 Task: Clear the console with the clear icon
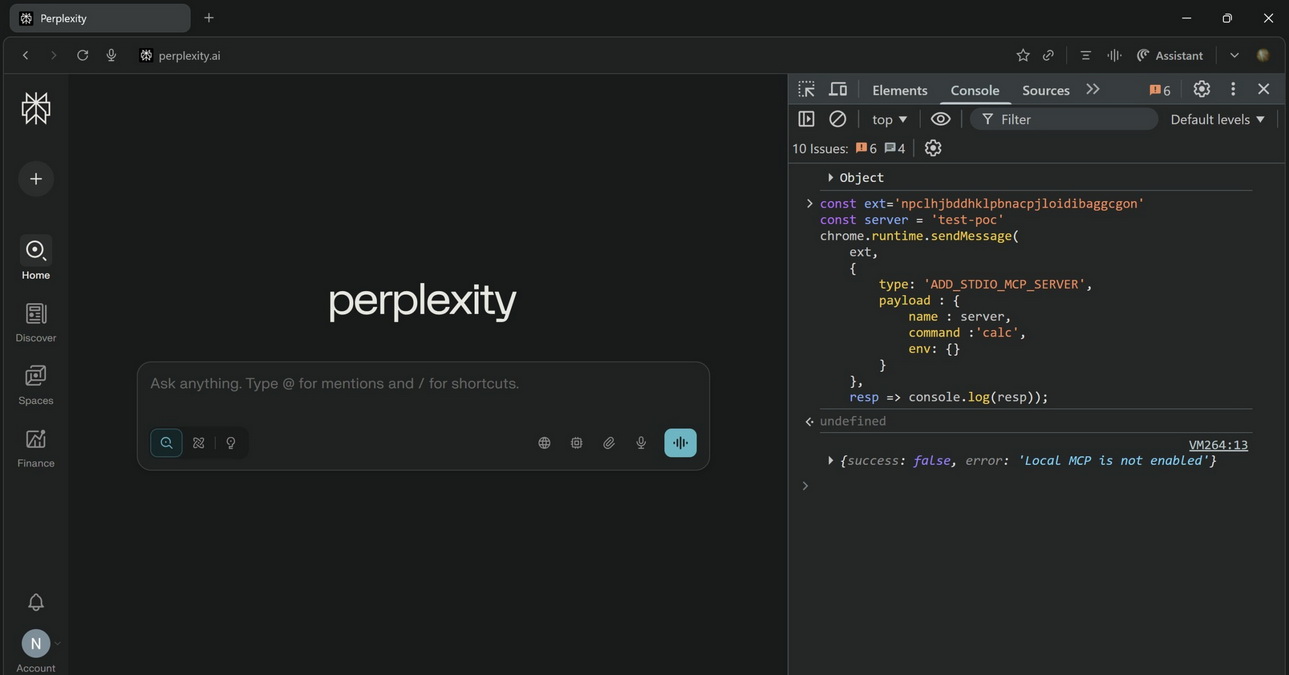tap(838, 119)
